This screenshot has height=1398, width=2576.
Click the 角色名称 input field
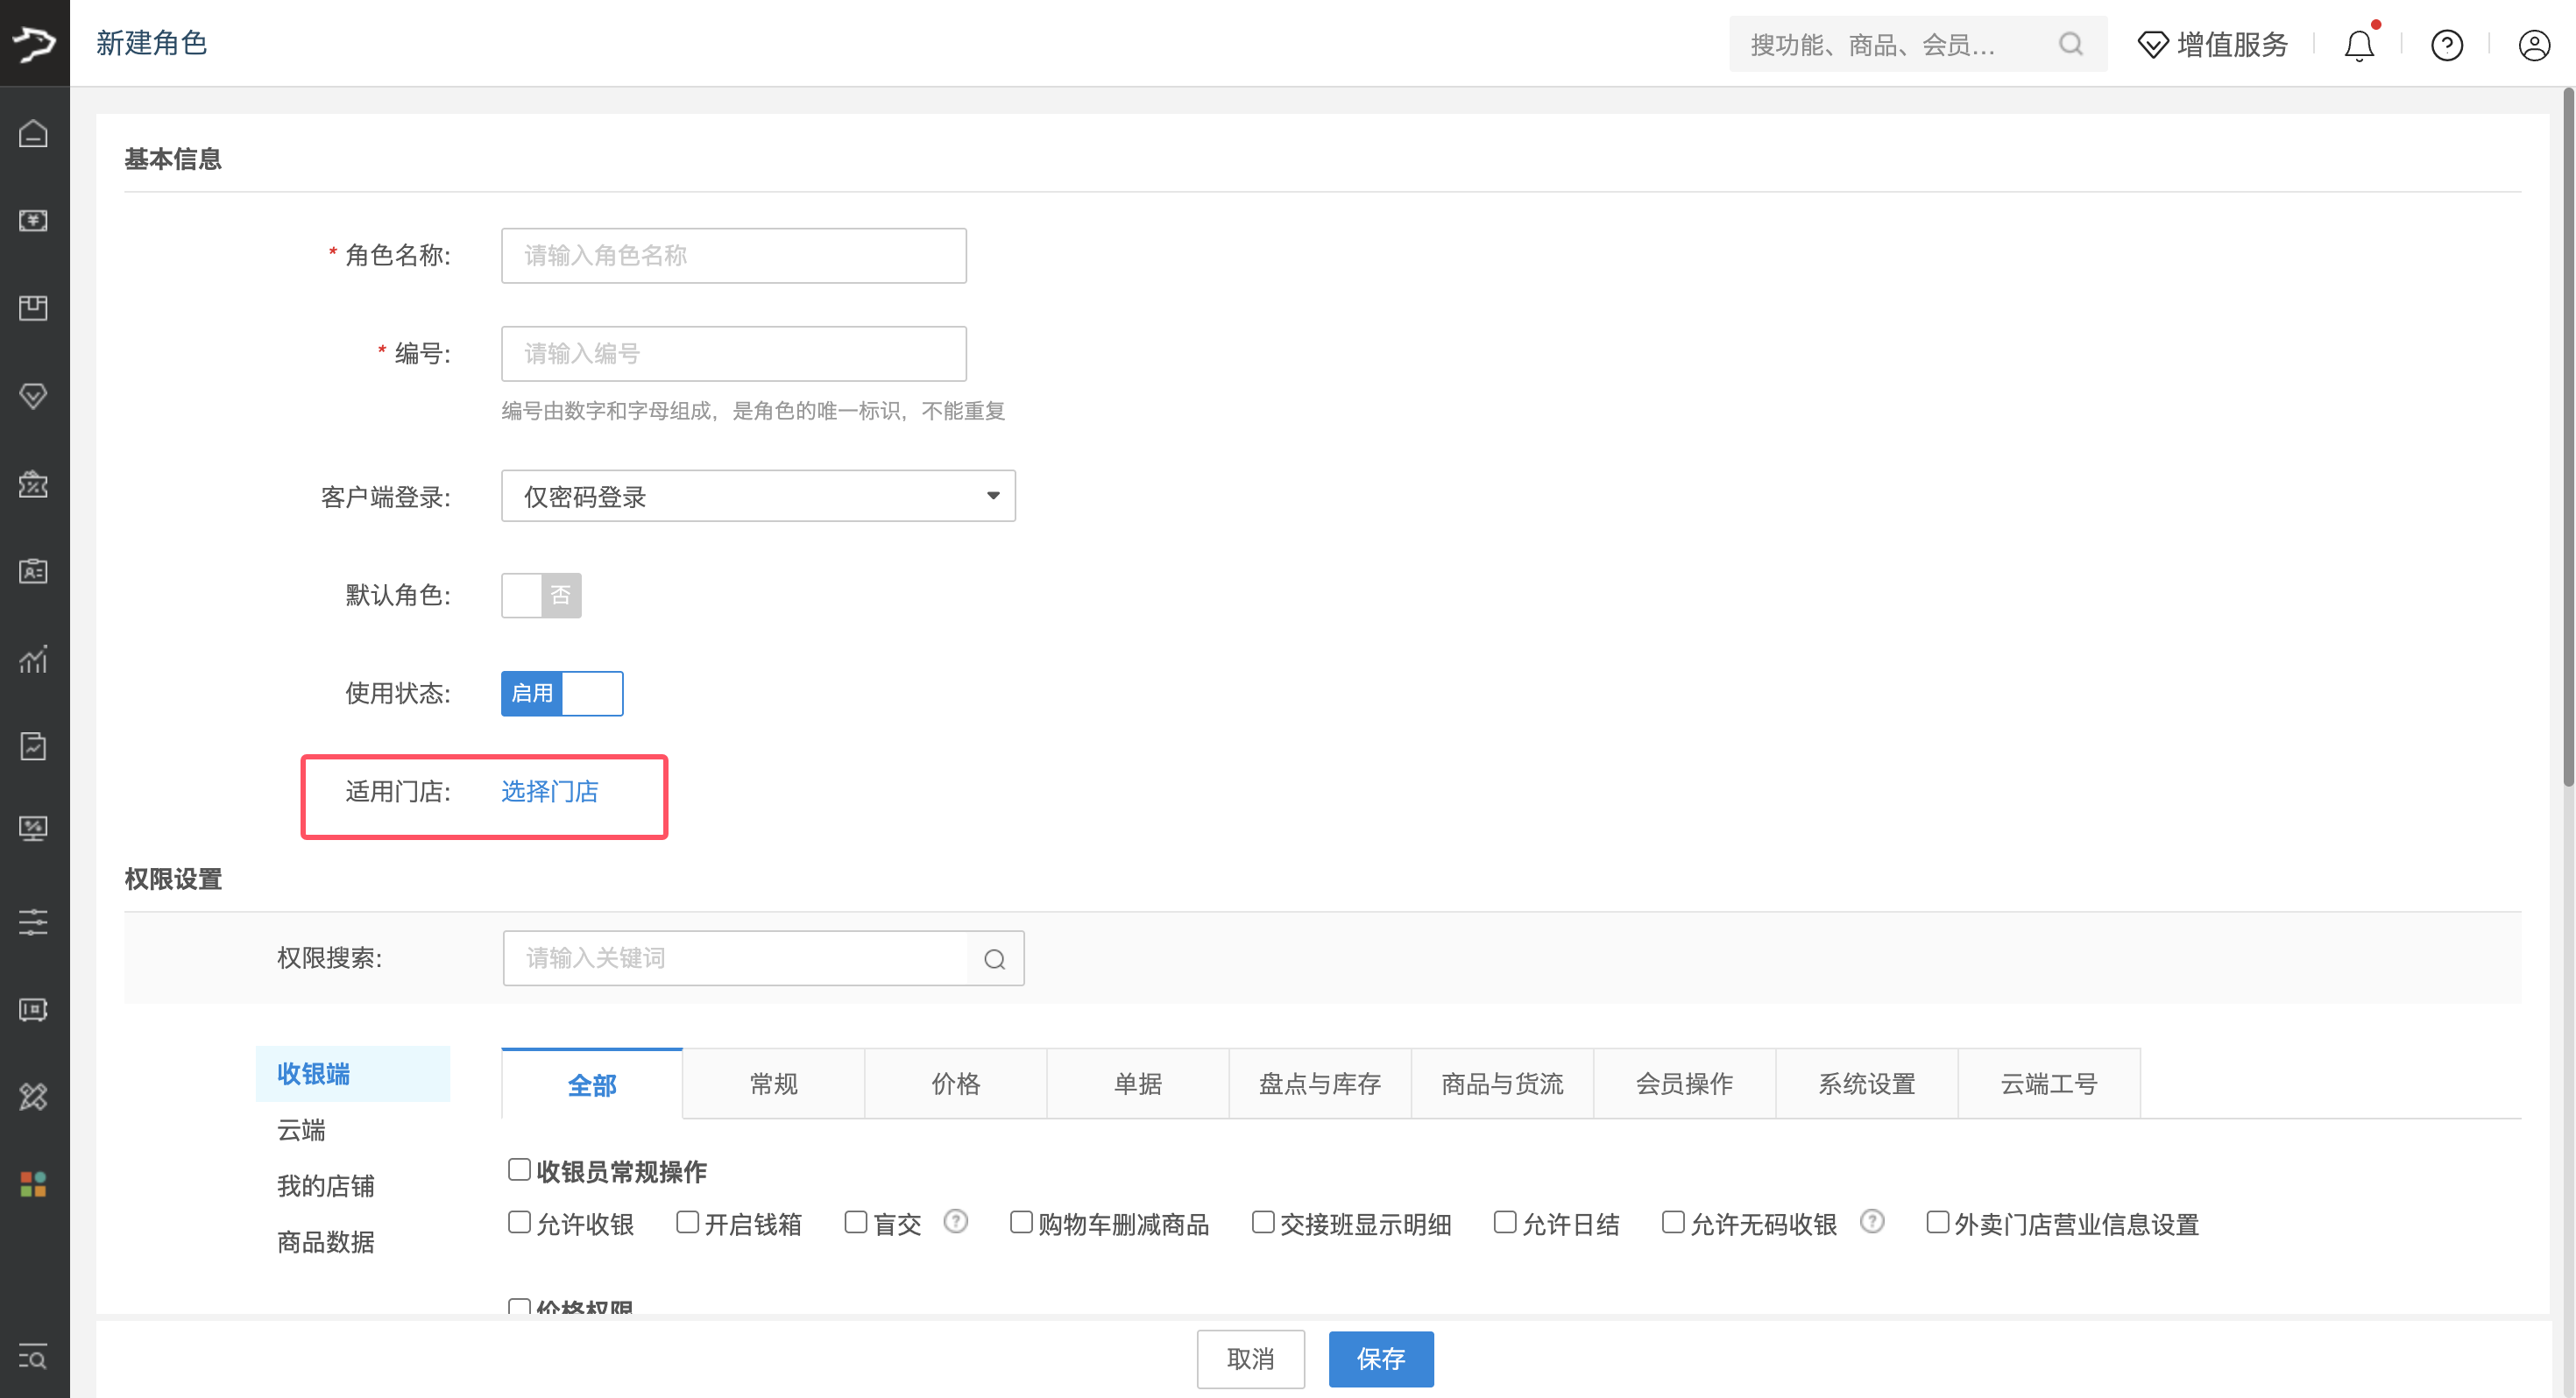(733, 256)
